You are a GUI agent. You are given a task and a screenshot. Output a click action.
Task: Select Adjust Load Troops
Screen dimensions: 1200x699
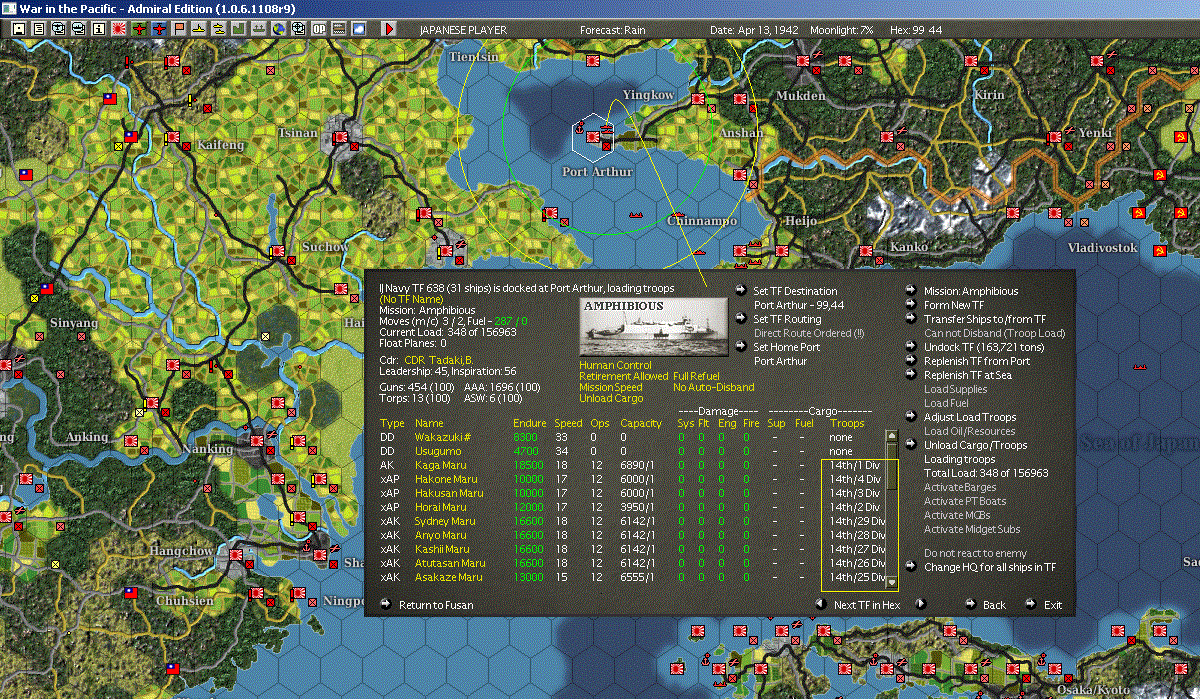pos(970,417)
